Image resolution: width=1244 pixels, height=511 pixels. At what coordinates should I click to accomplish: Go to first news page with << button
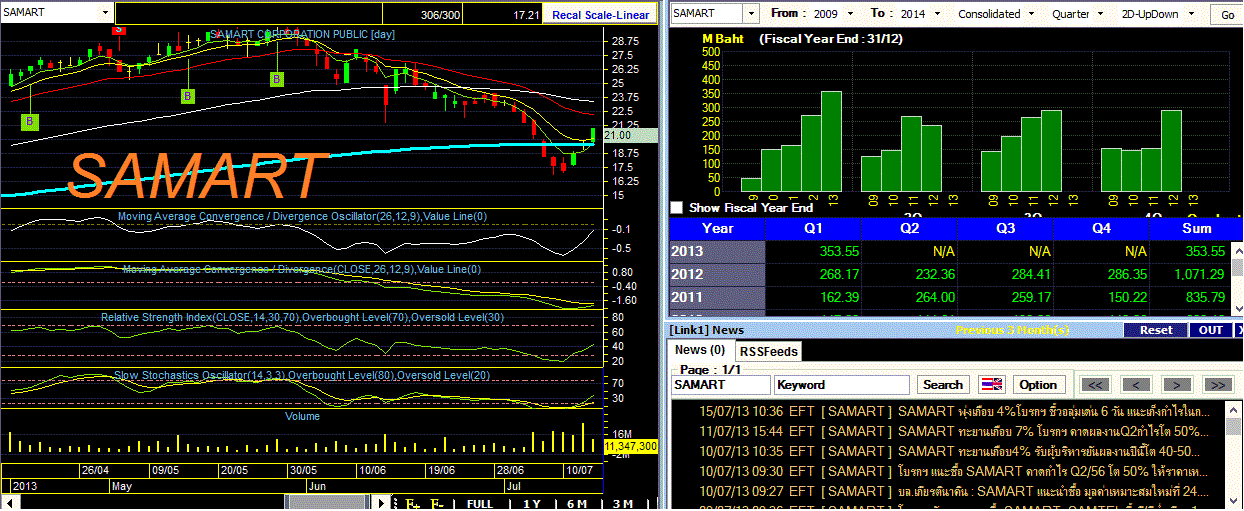click(1096, 385)
